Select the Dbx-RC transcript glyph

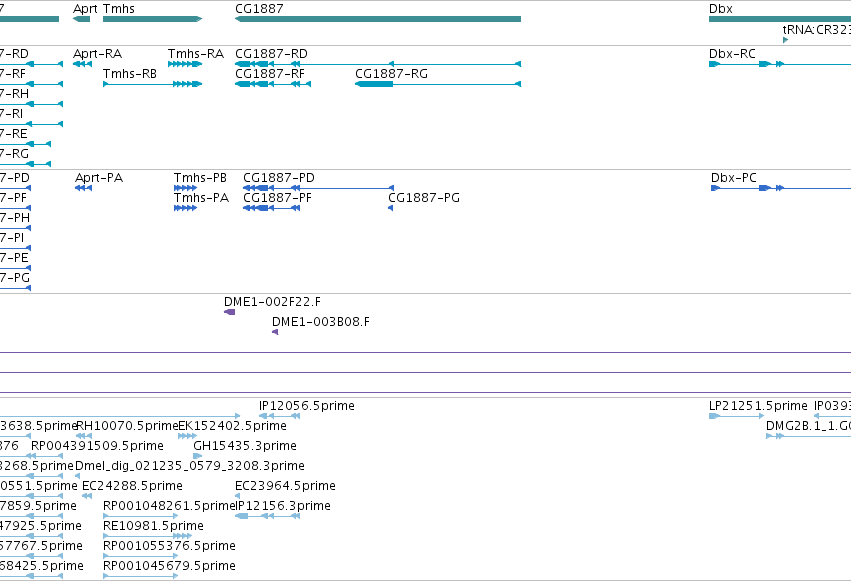(780, 64)
